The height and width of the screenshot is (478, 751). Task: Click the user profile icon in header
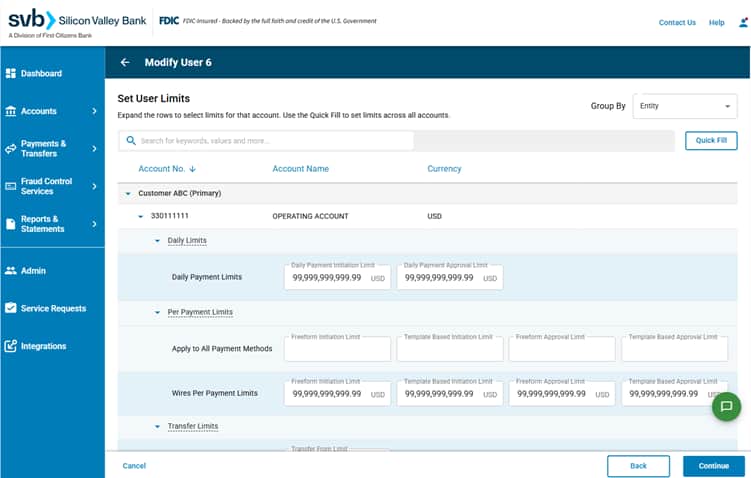743,23
